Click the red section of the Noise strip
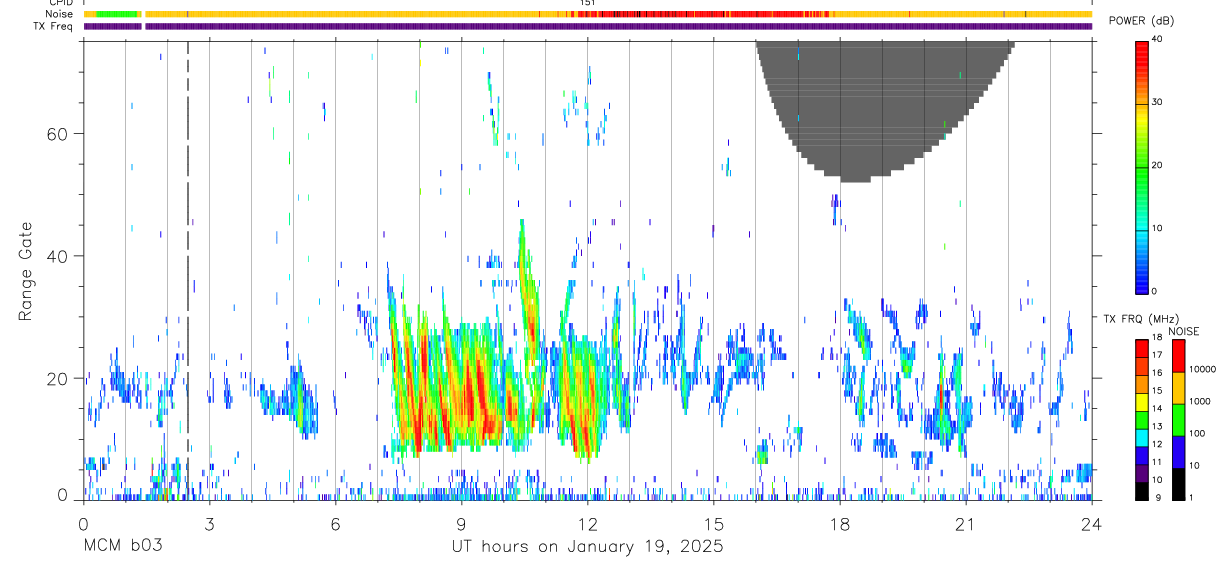This screenshot has width=1228, height=567. pos(705,14)
